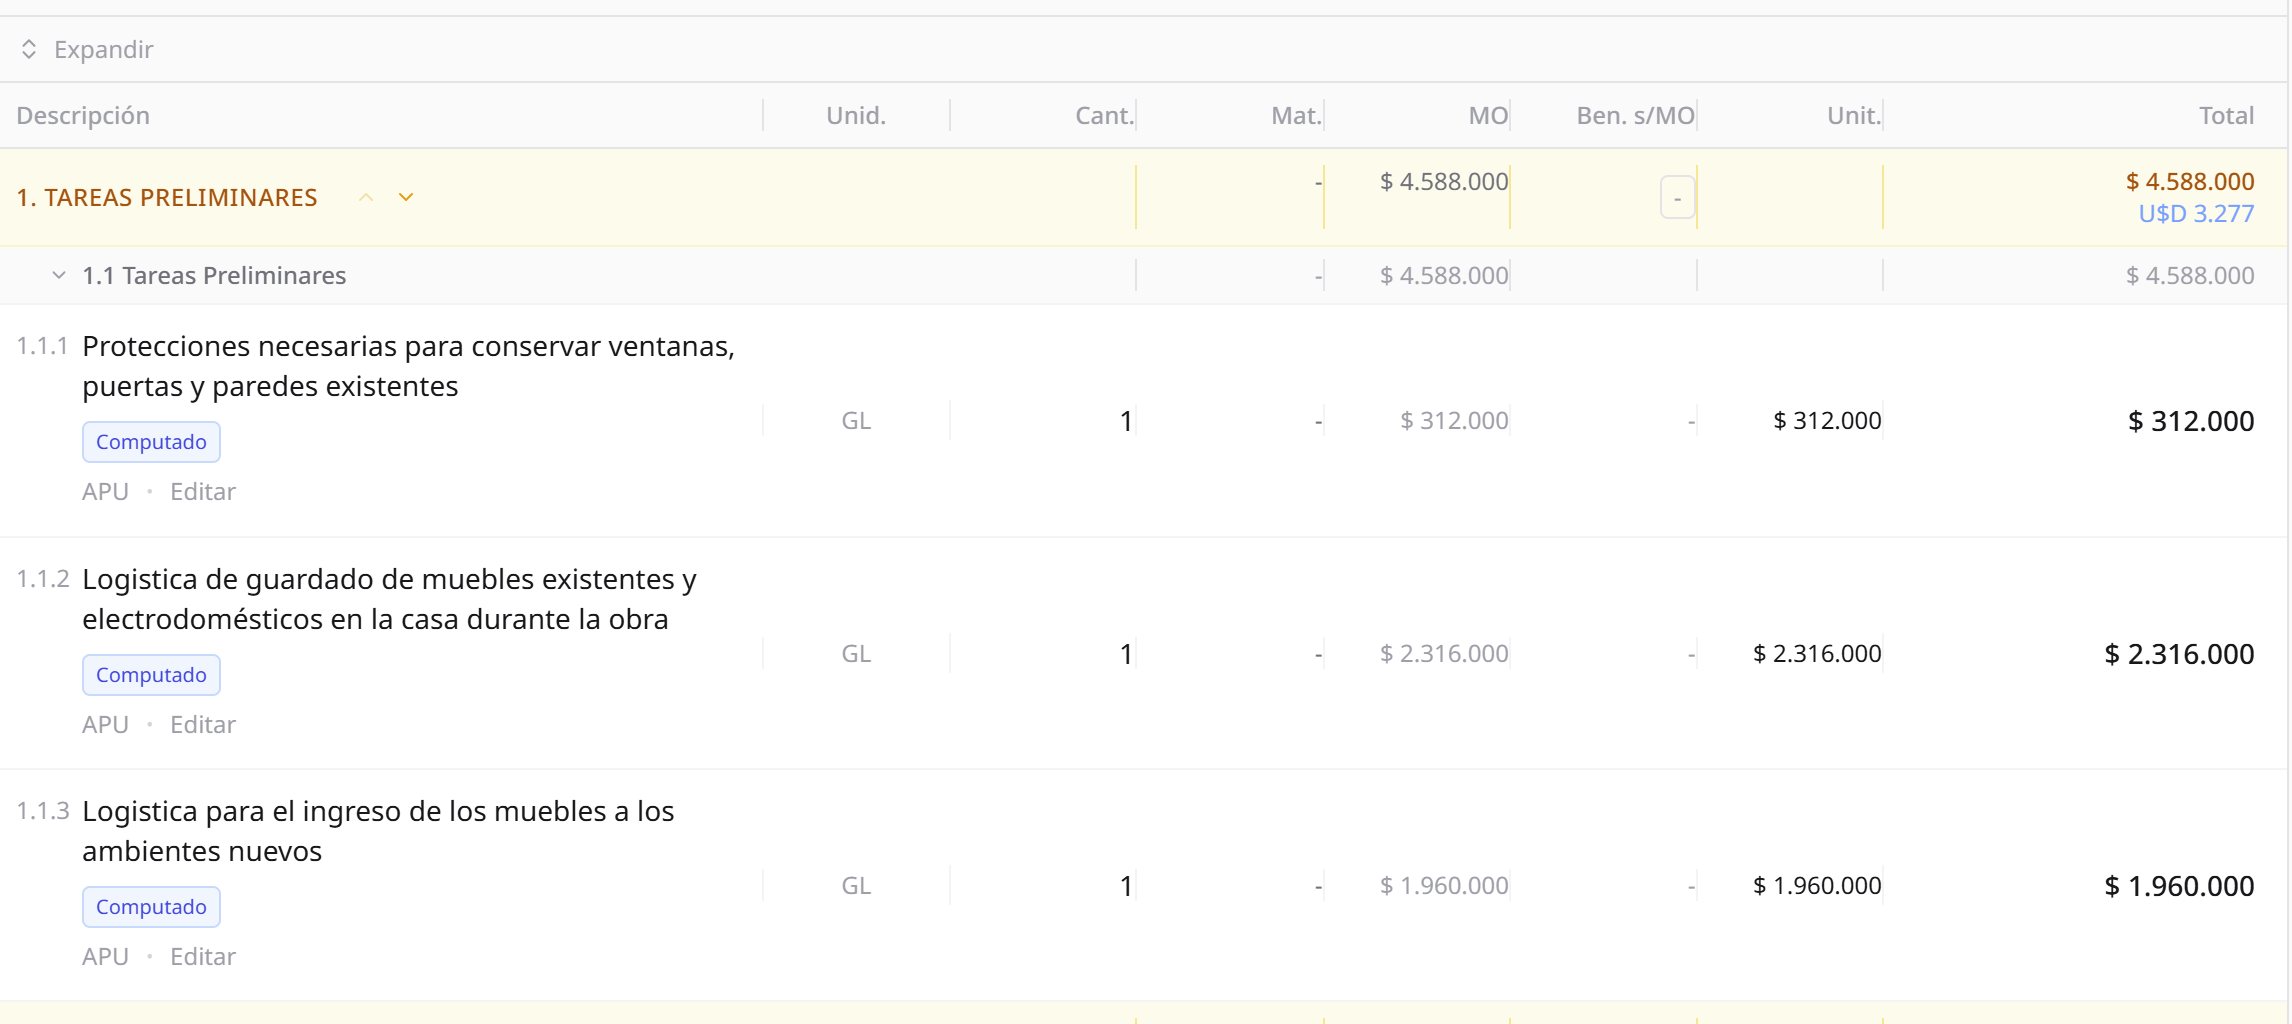The height and width of the screenshot is (1024, 2292).
Task: Click Computado tag on item 1.1.1
Action: (151, 442)
